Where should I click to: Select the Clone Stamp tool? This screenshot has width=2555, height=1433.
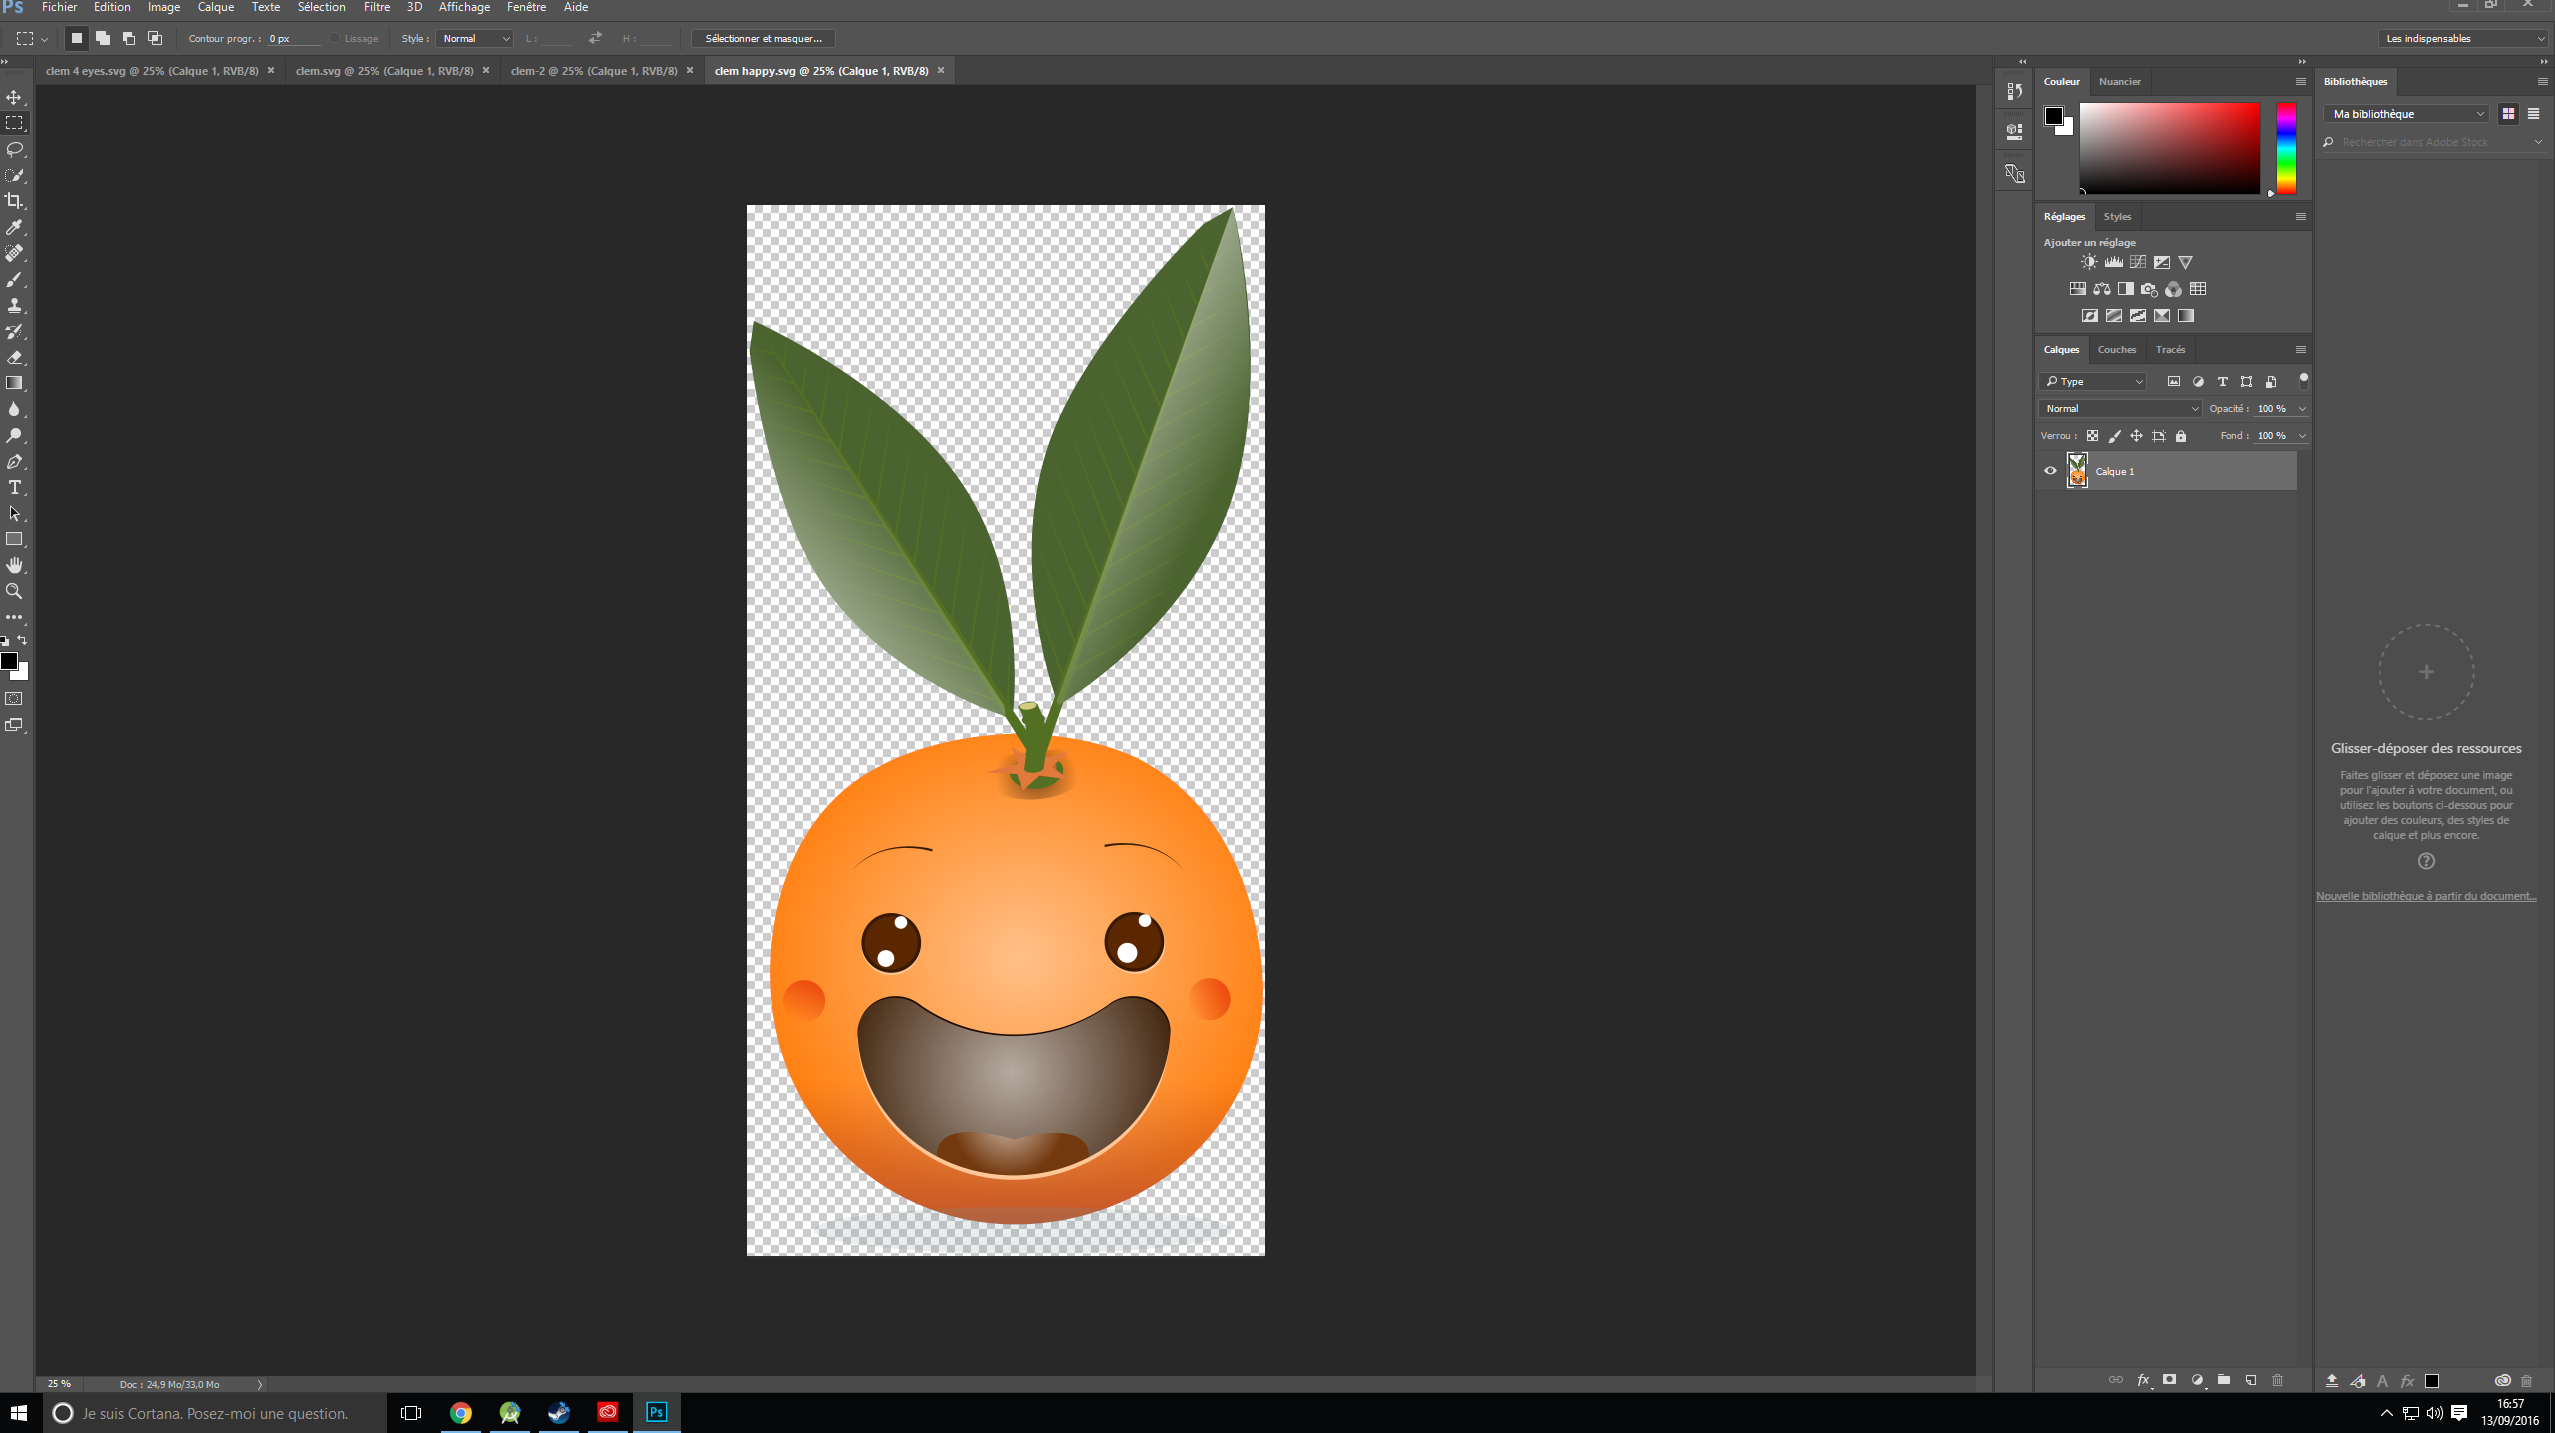coord(14,305)
